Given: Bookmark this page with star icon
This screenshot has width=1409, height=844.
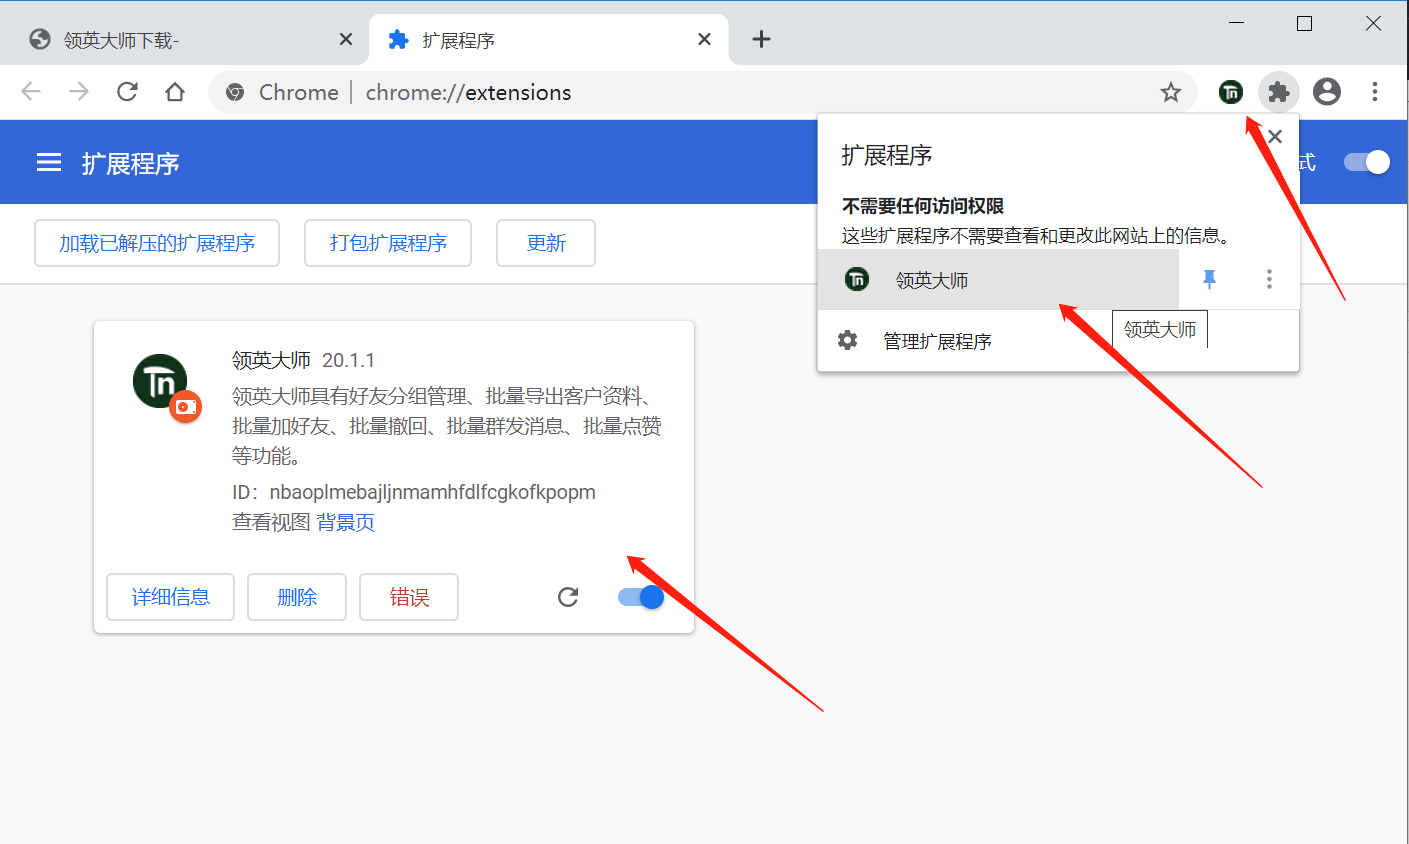Looking at the screenshot, I should (x=1171, y=92).
